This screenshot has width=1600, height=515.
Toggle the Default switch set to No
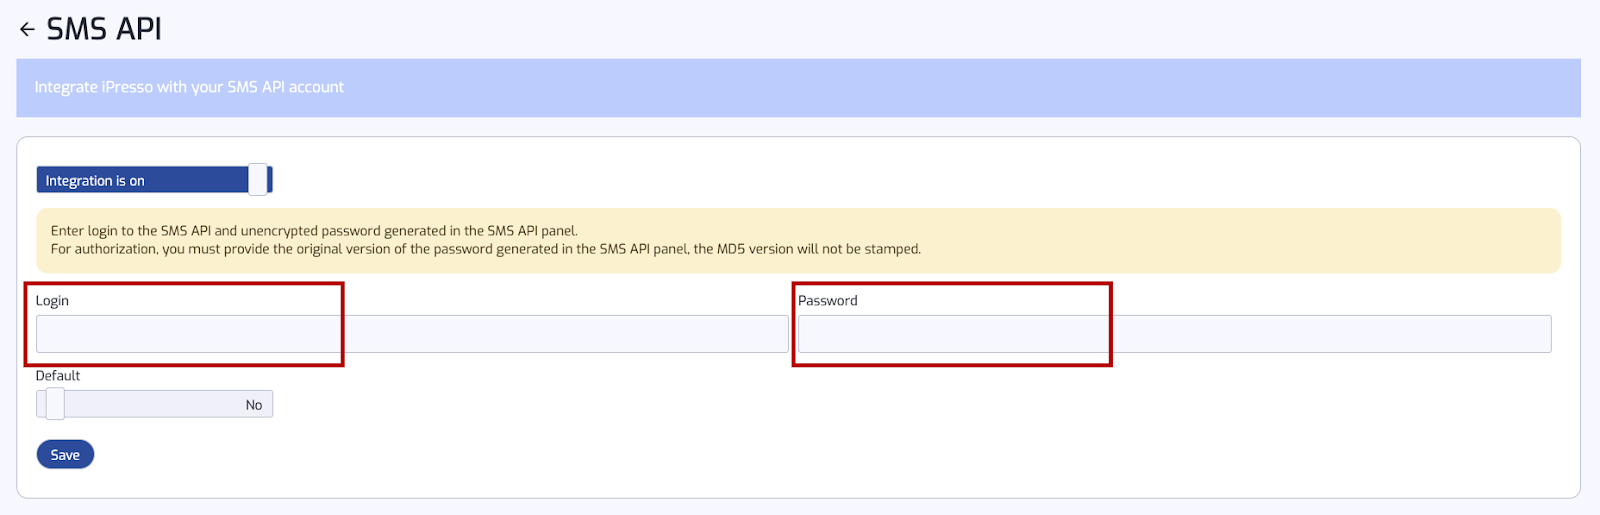coord(154,404)
